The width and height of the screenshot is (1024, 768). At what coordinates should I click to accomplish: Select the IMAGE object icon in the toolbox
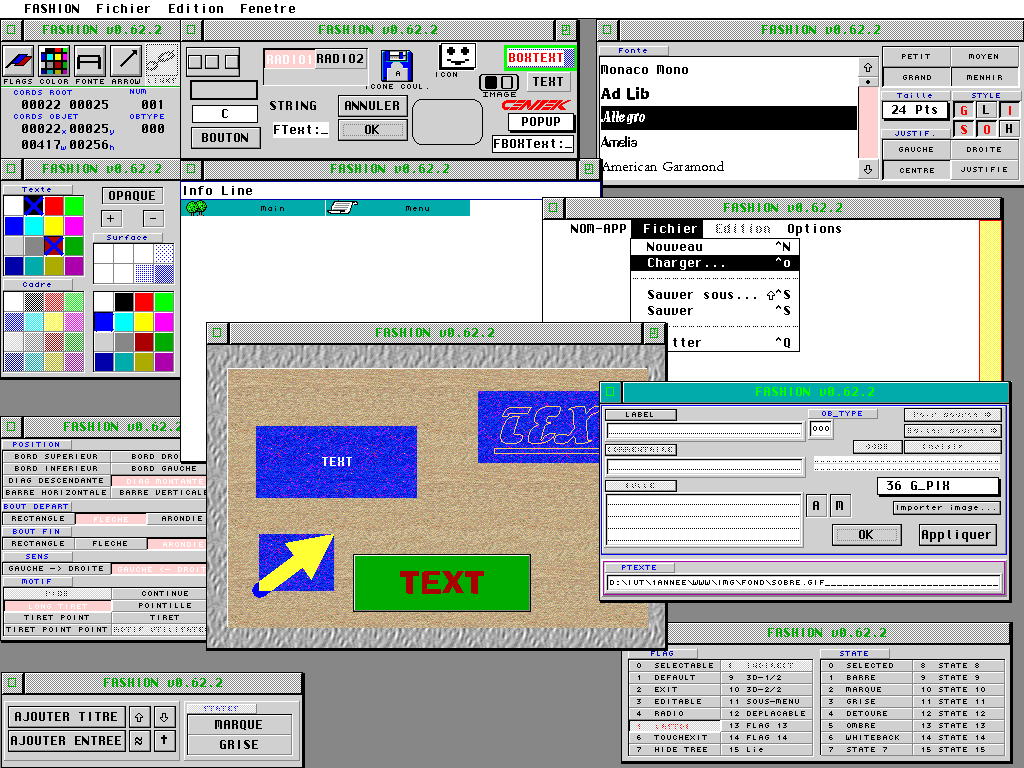click(499, 82)
